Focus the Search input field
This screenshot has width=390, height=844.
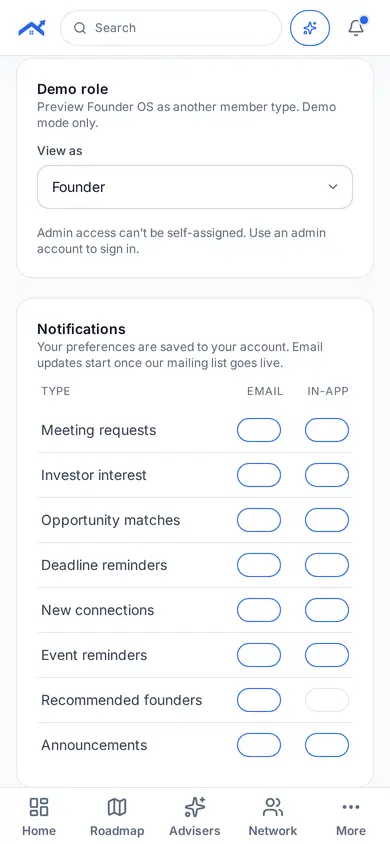[171, 28]
